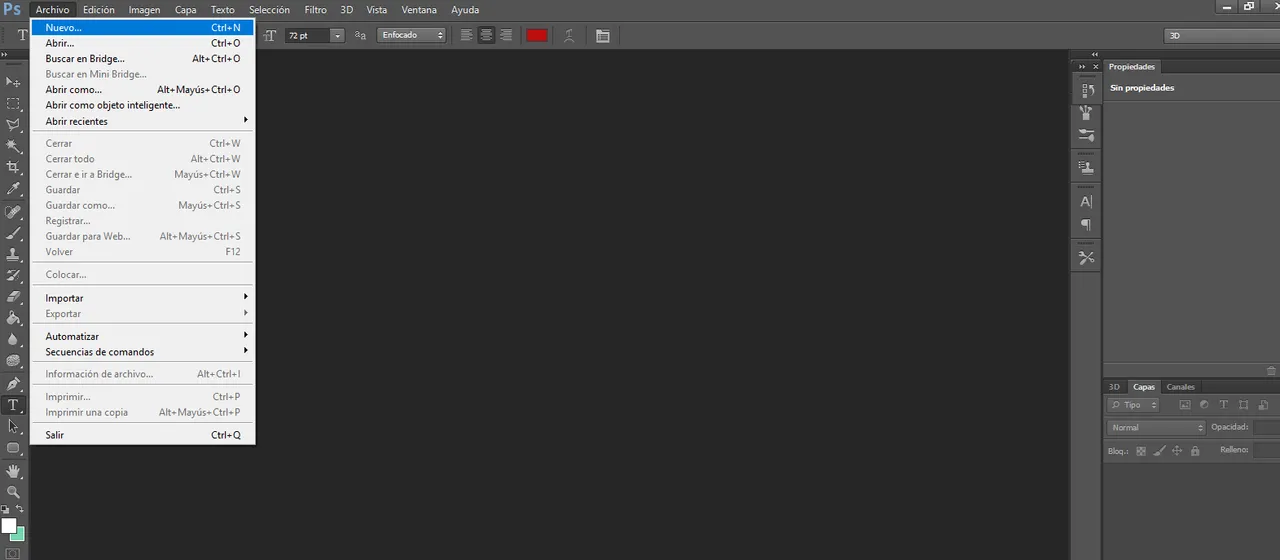Create warped text from options bar
Screen dimensions: 1280x560
tap(569, 35)
